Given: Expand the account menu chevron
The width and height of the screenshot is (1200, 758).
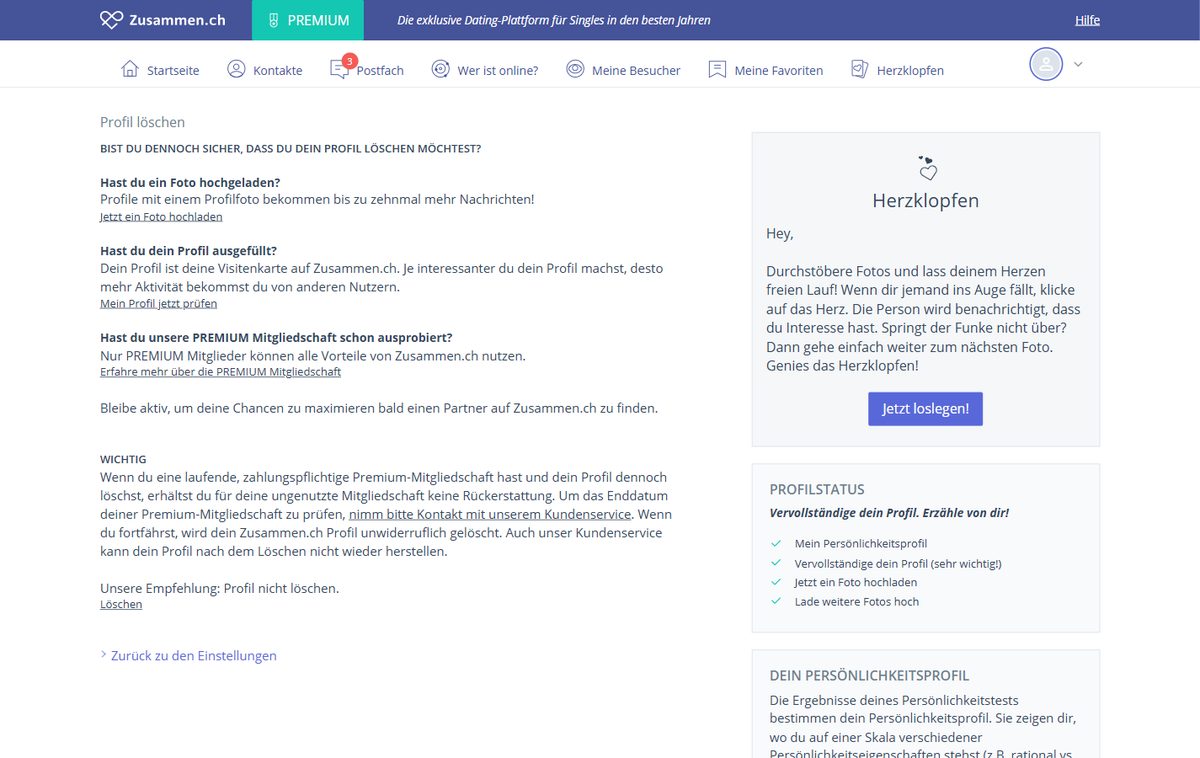Looking at the screenshot, I should pyautogui.click(x=1077, y=64).
